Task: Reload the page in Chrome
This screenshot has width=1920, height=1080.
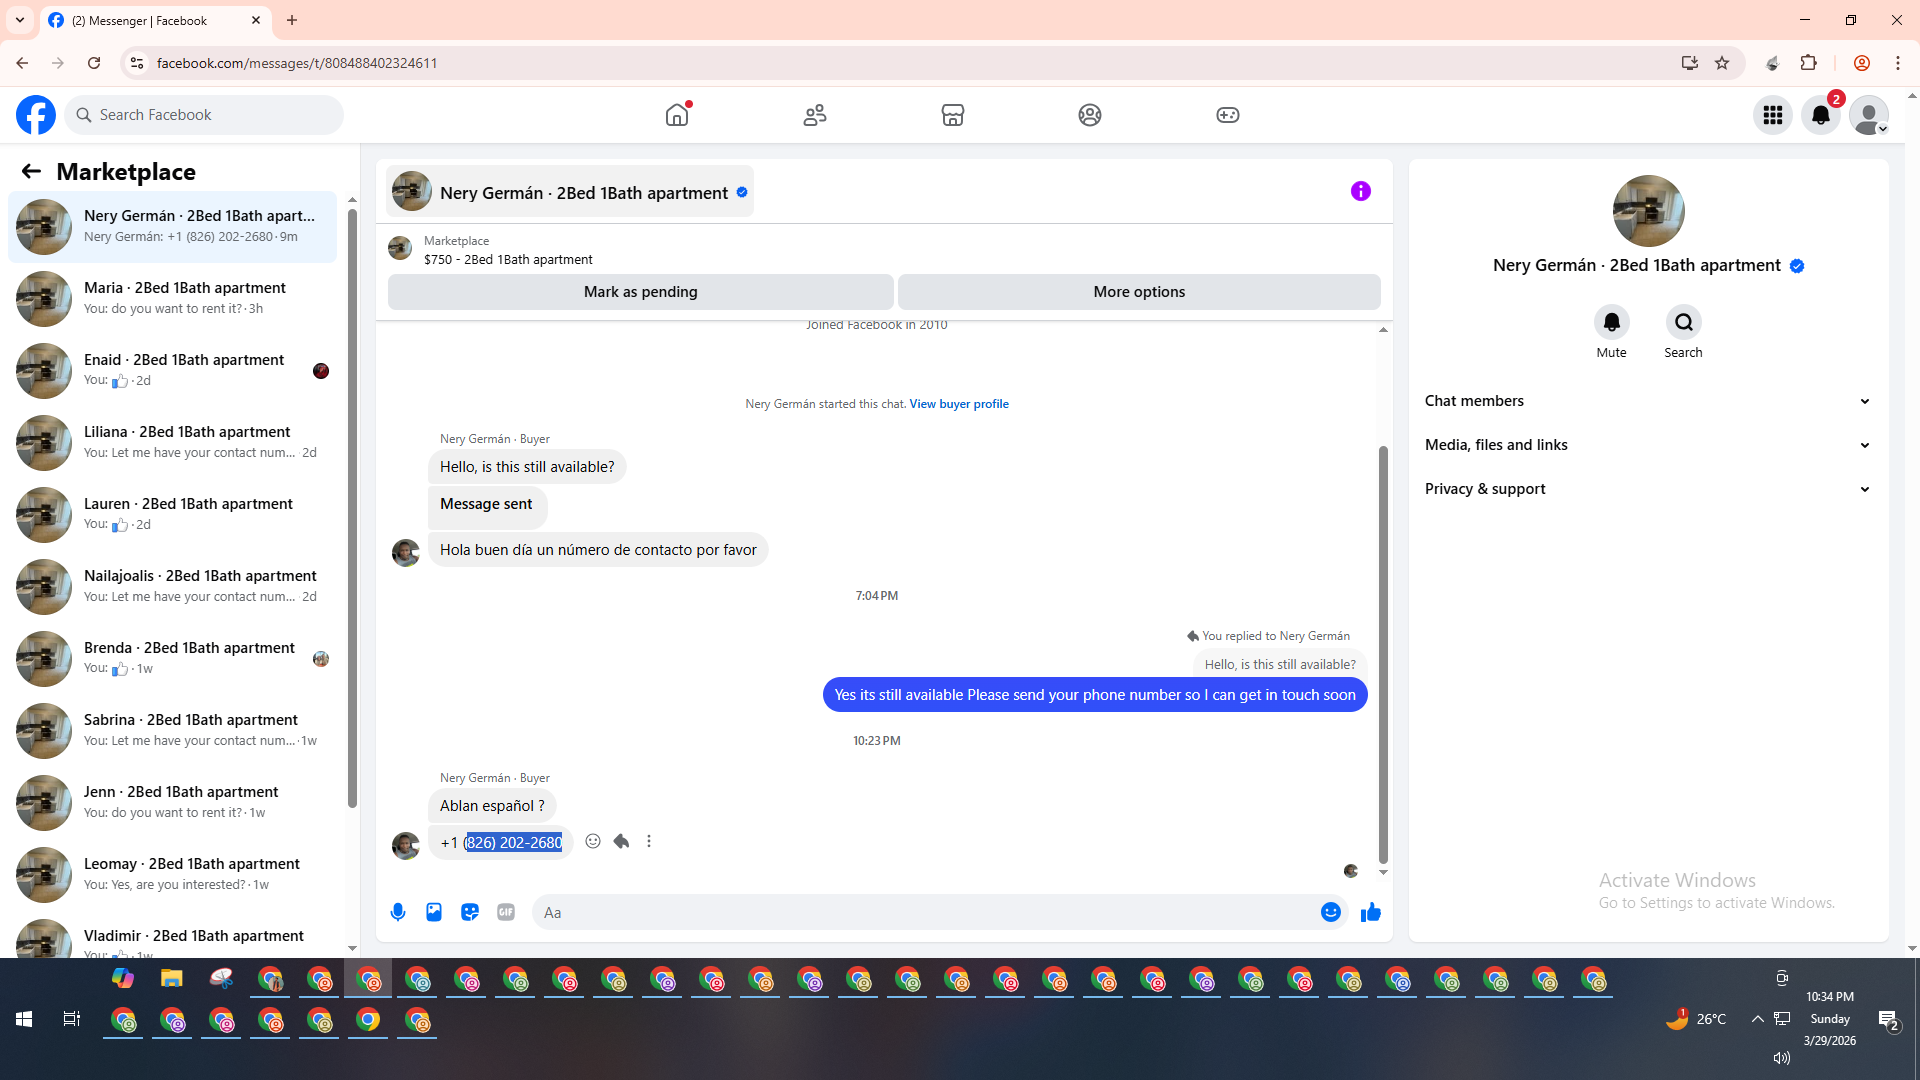Action: [94, 63]
